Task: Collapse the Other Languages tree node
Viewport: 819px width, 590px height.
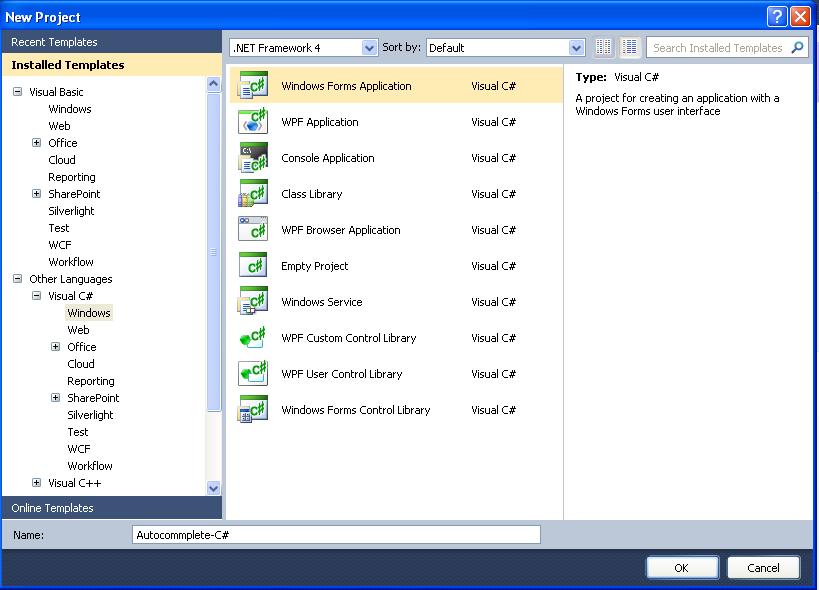Action: [x=18, y=278]
